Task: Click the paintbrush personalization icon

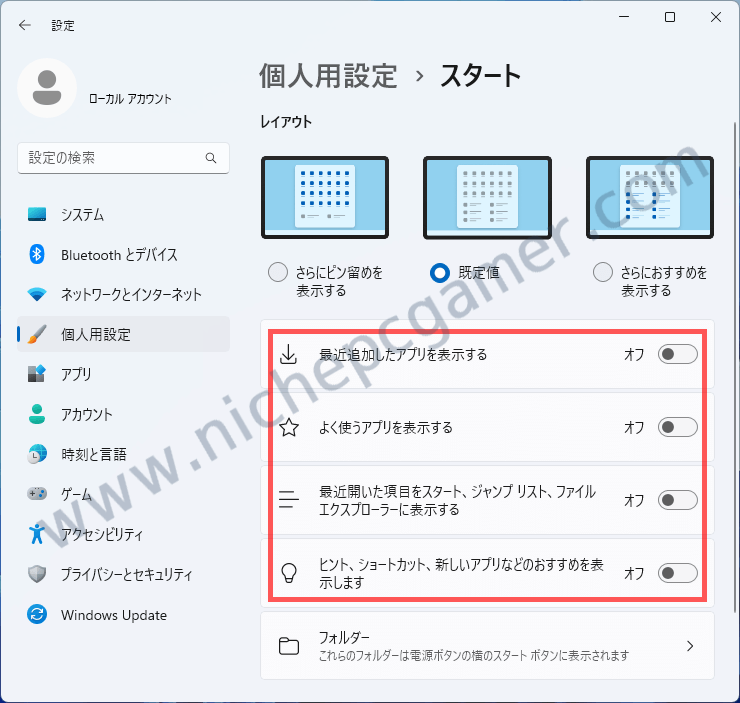Action: tap(37, 334)
